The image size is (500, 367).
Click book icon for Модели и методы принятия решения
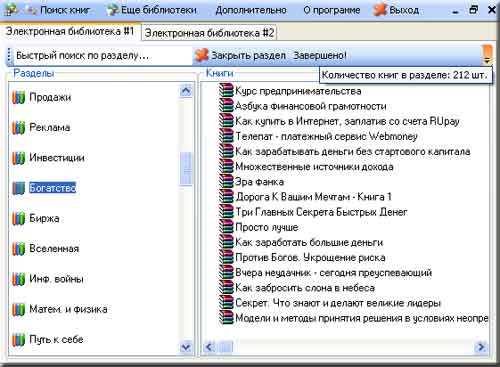(x=226, y=318)
